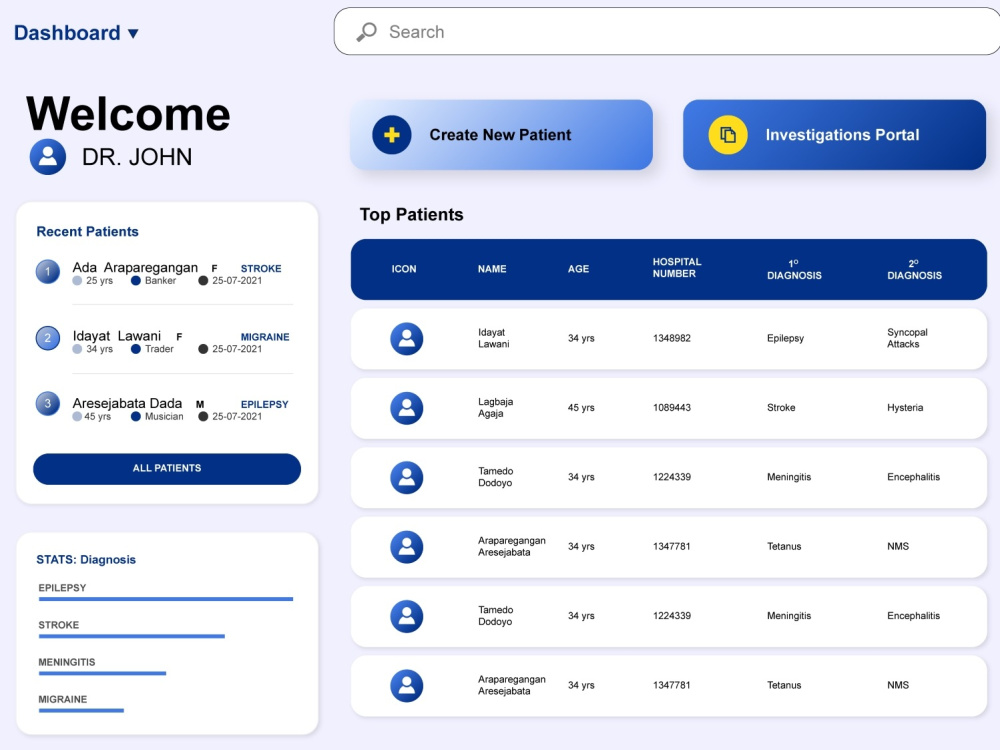Click the MENINGITIS stats bar
Viewport: 1000px width, 750px height.
coord(102,673)
